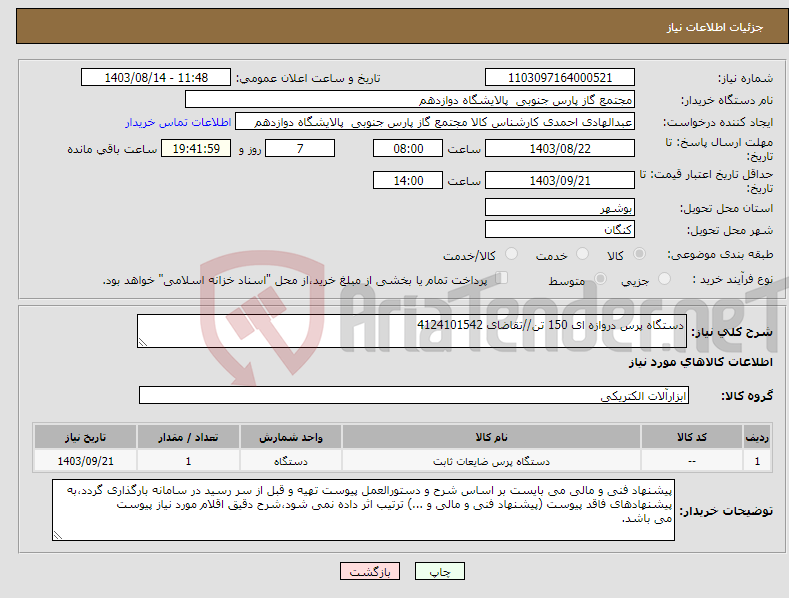The width and height of the screenshot is (789, 598).
Task: Open اطلاعات تماس خریدار link
Action: (178, 122)
